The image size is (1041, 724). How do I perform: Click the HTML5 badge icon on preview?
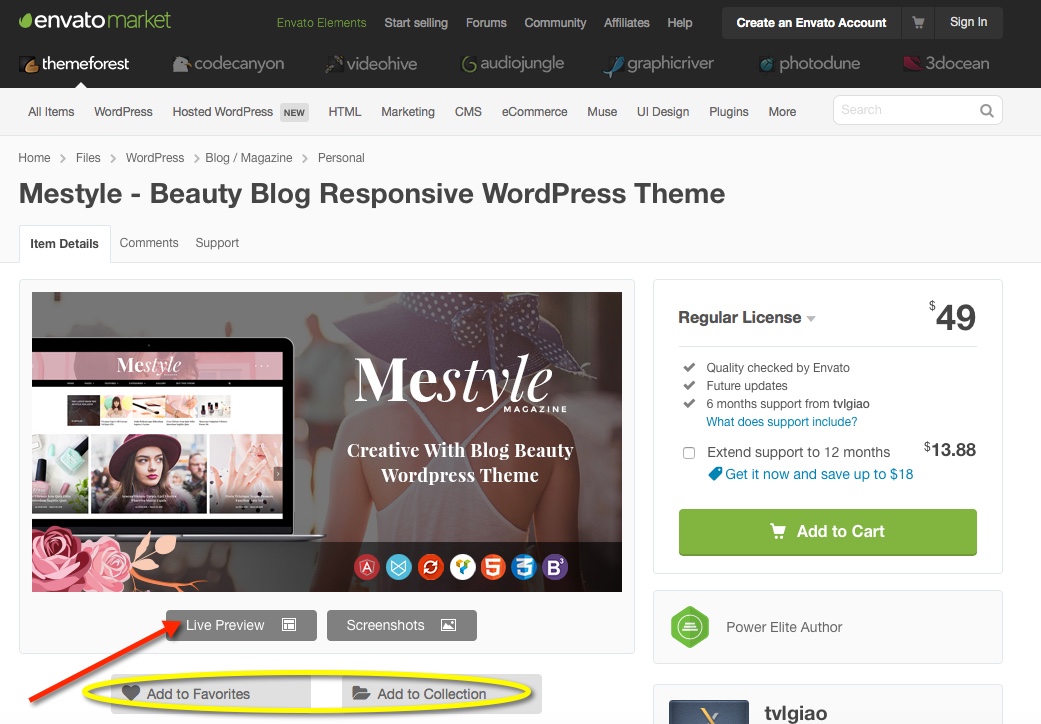[x=493, y=567]
